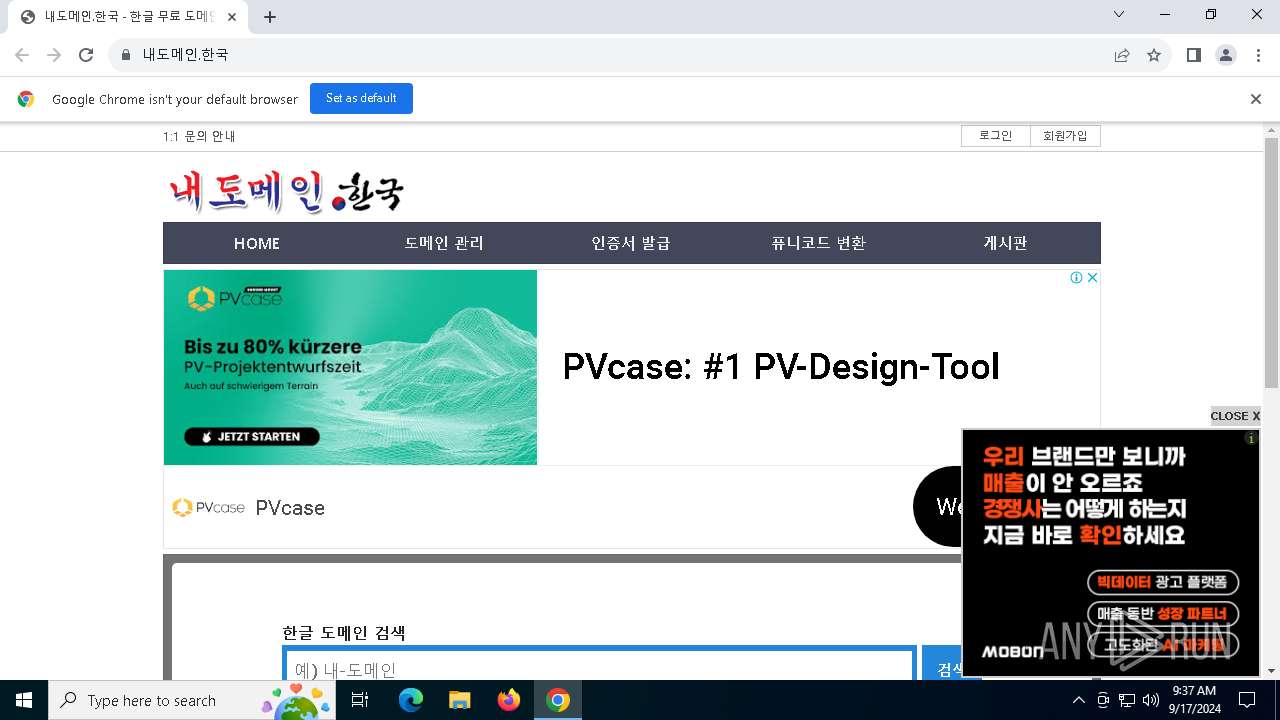Image resolution: width=1280 pixels, height=720 pixels.
Task: Click the ad info icon on banner
Action: coord(1076,278)
